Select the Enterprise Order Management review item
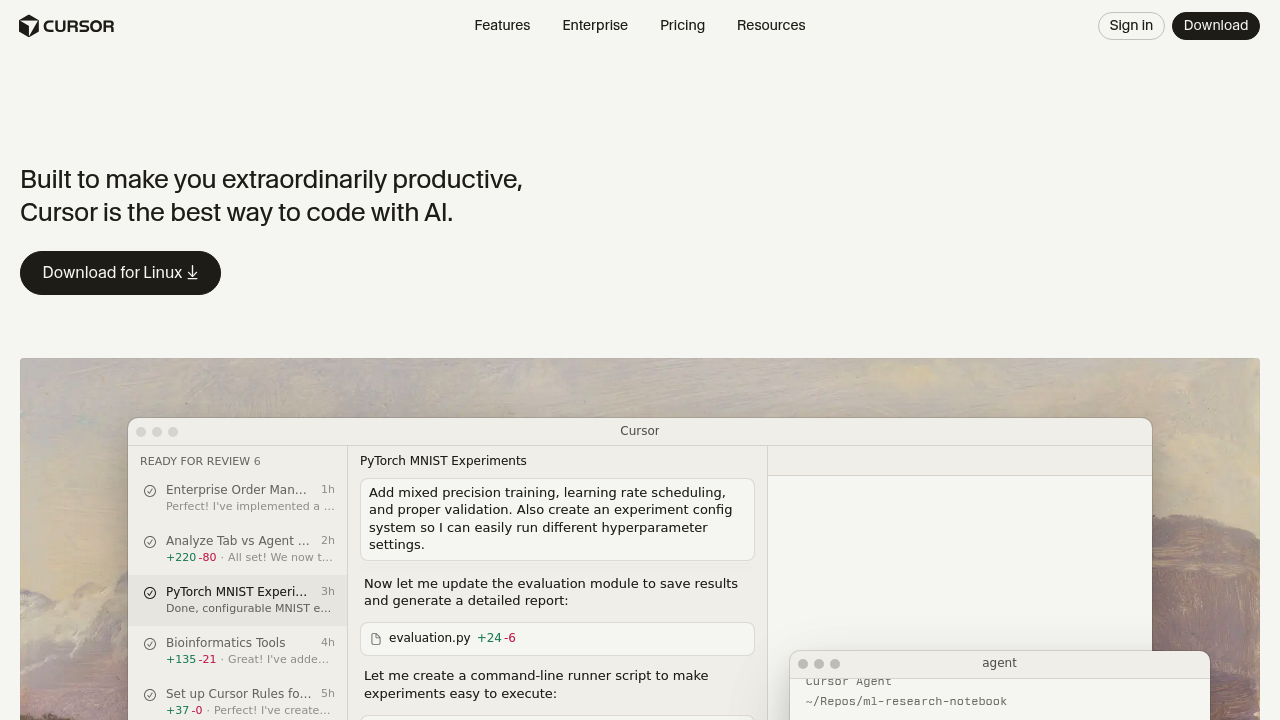The image size is (1280, 720). 238,497
